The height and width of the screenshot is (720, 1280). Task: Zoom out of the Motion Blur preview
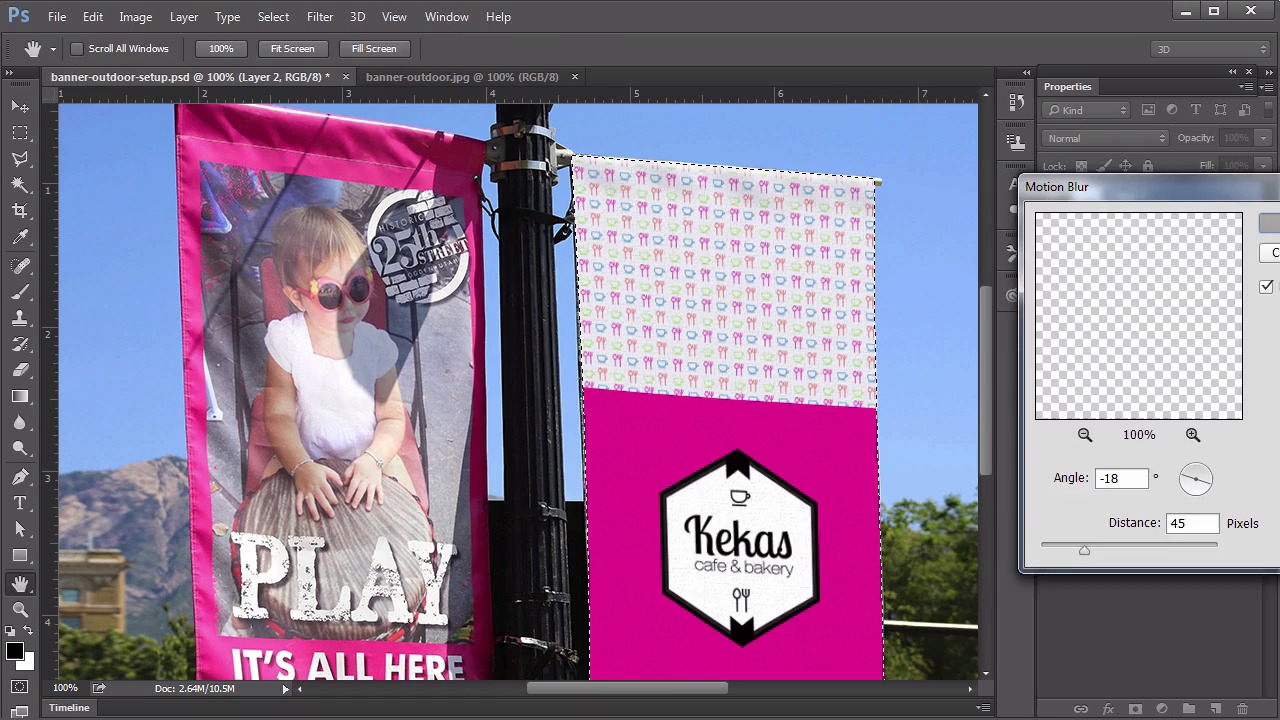coord(1085,435)
